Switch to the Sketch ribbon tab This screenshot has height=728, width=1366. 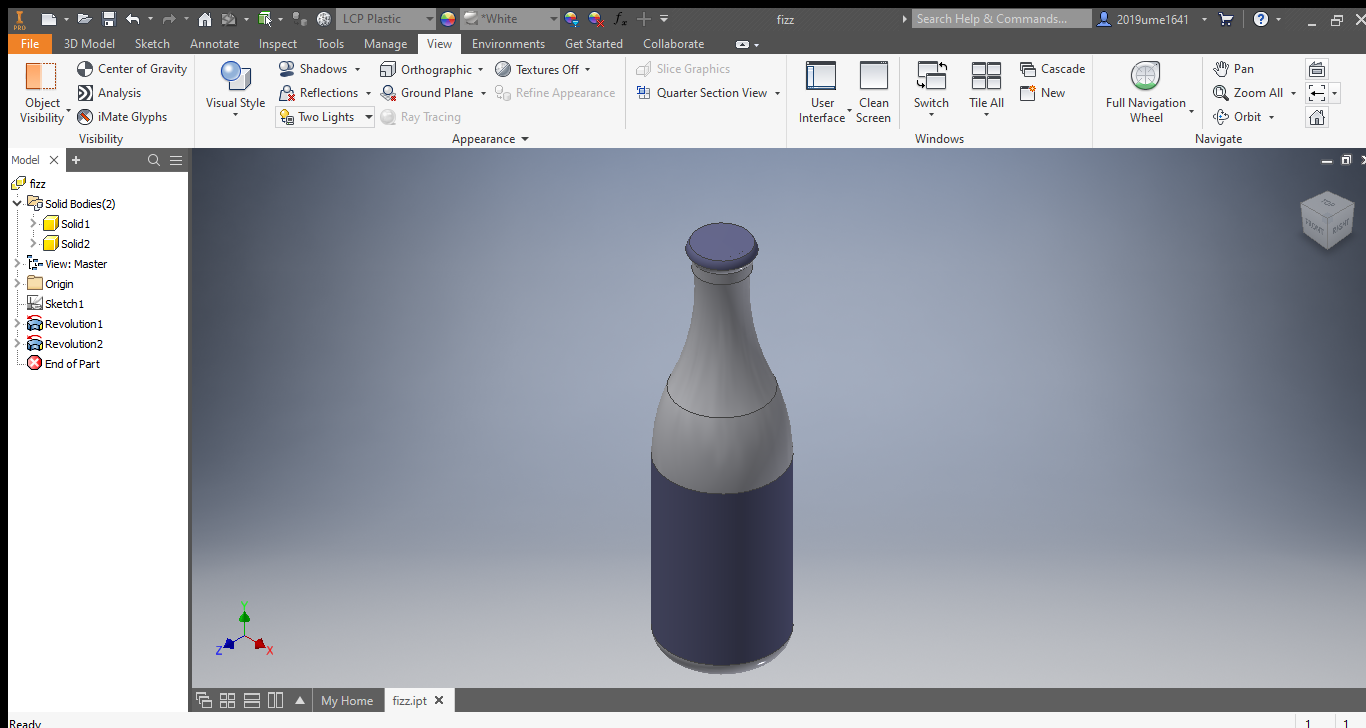pos(152,44)
